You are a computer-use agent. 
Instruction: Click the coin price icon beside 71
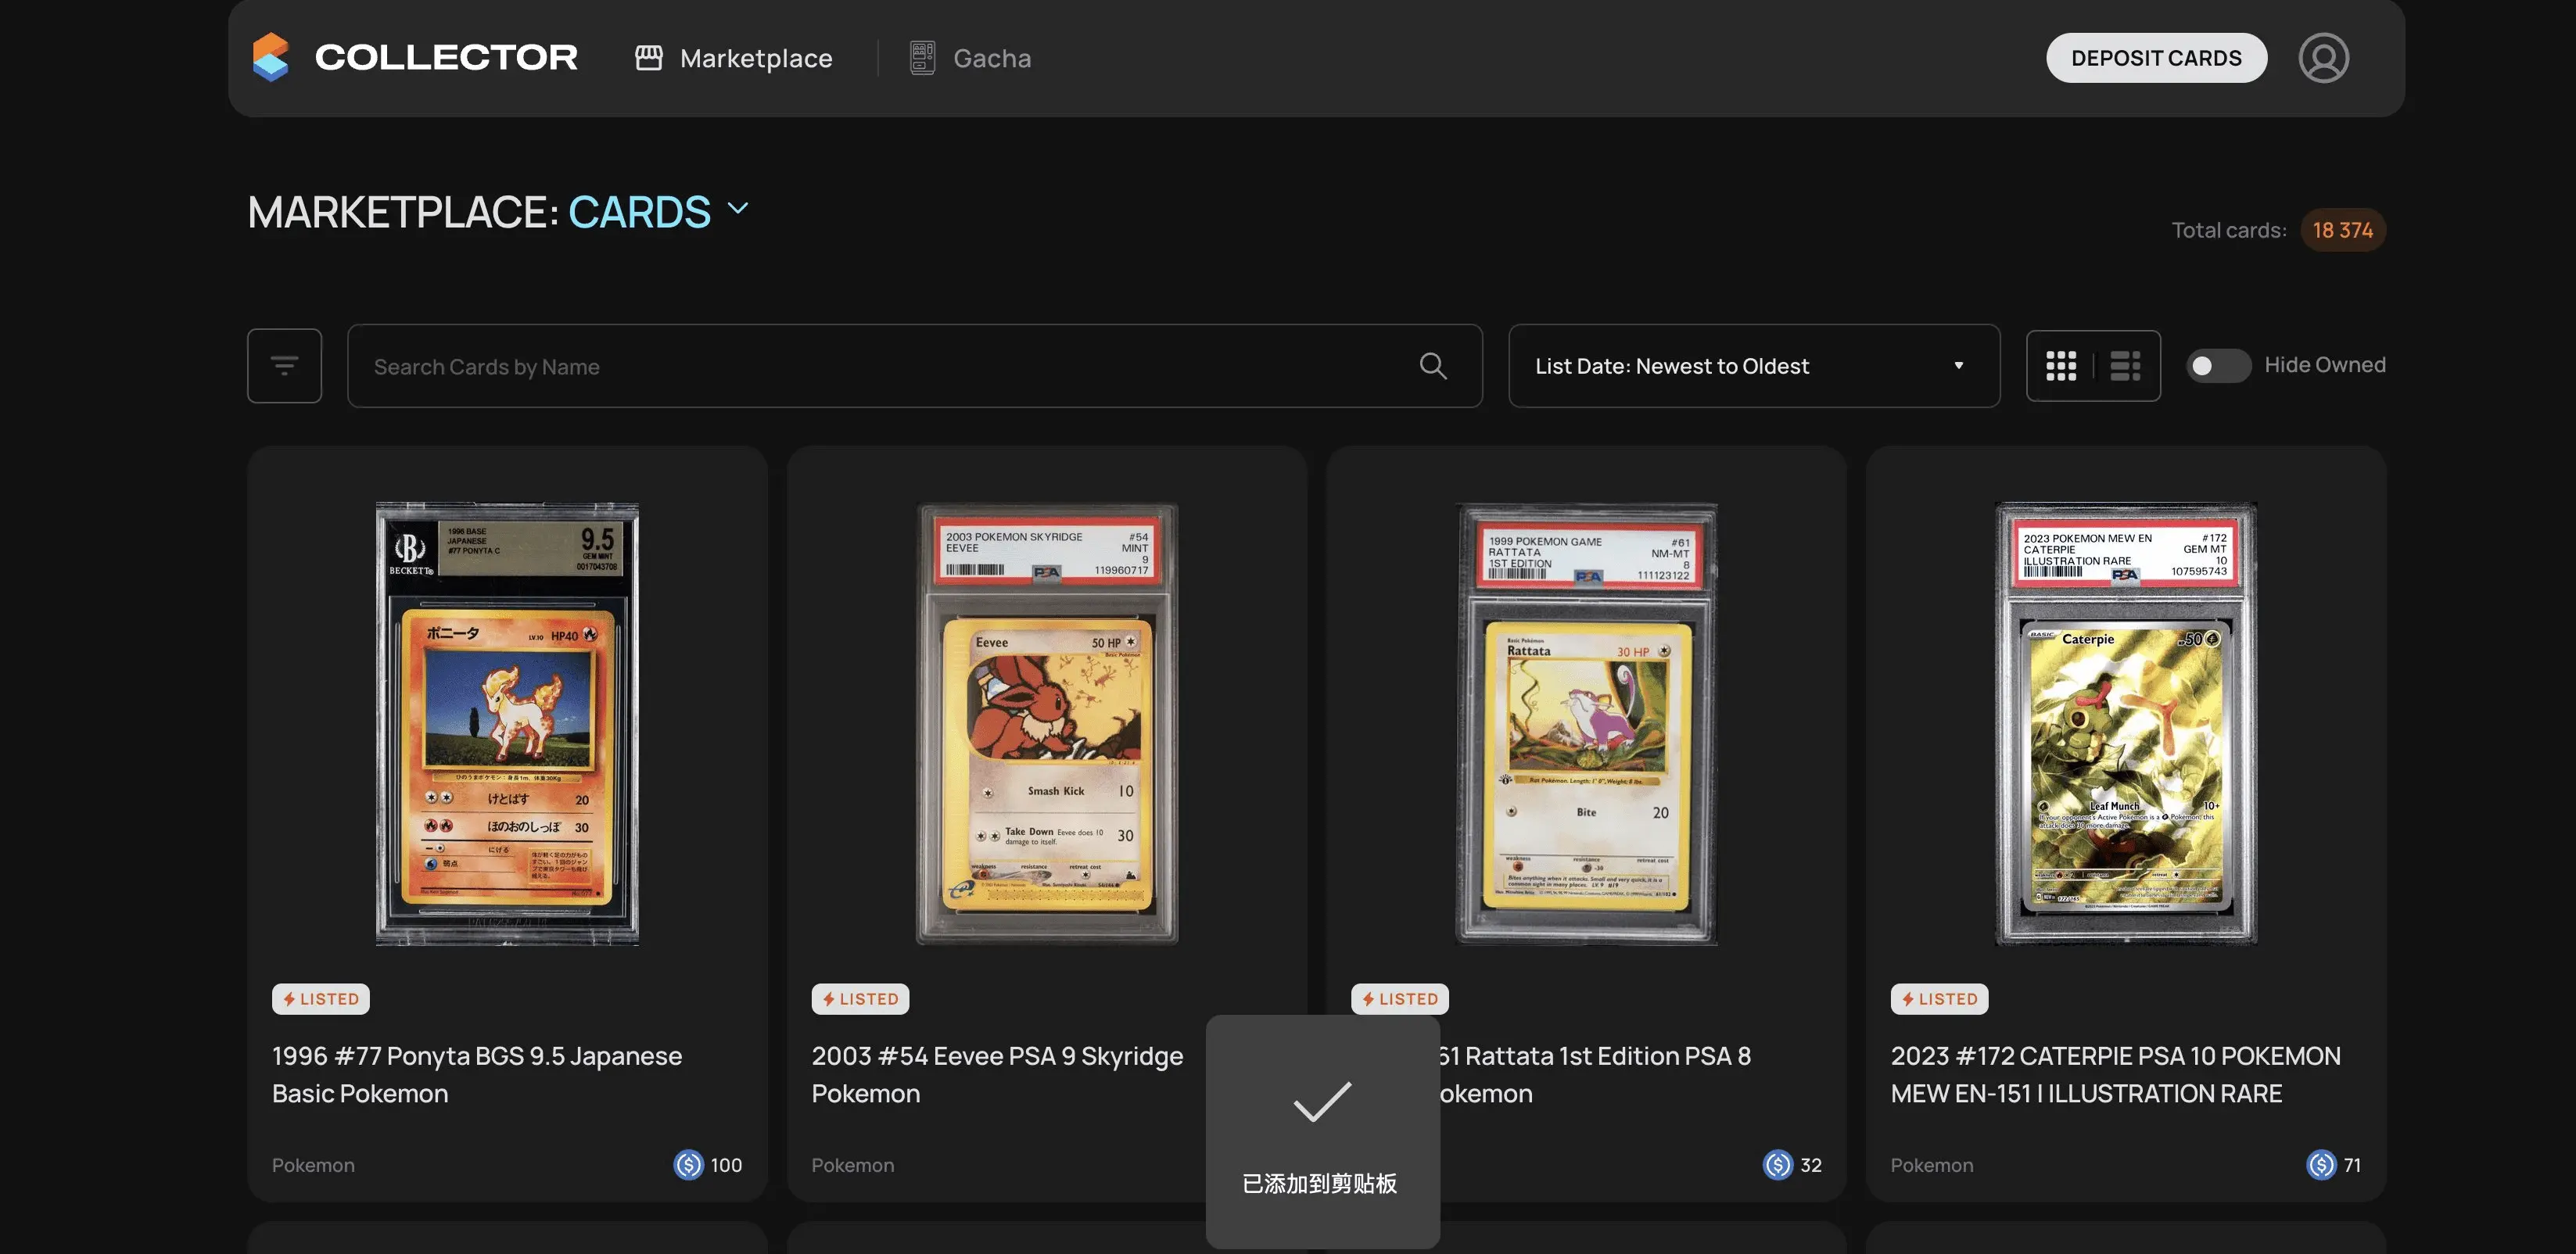pos(2321,1165)
